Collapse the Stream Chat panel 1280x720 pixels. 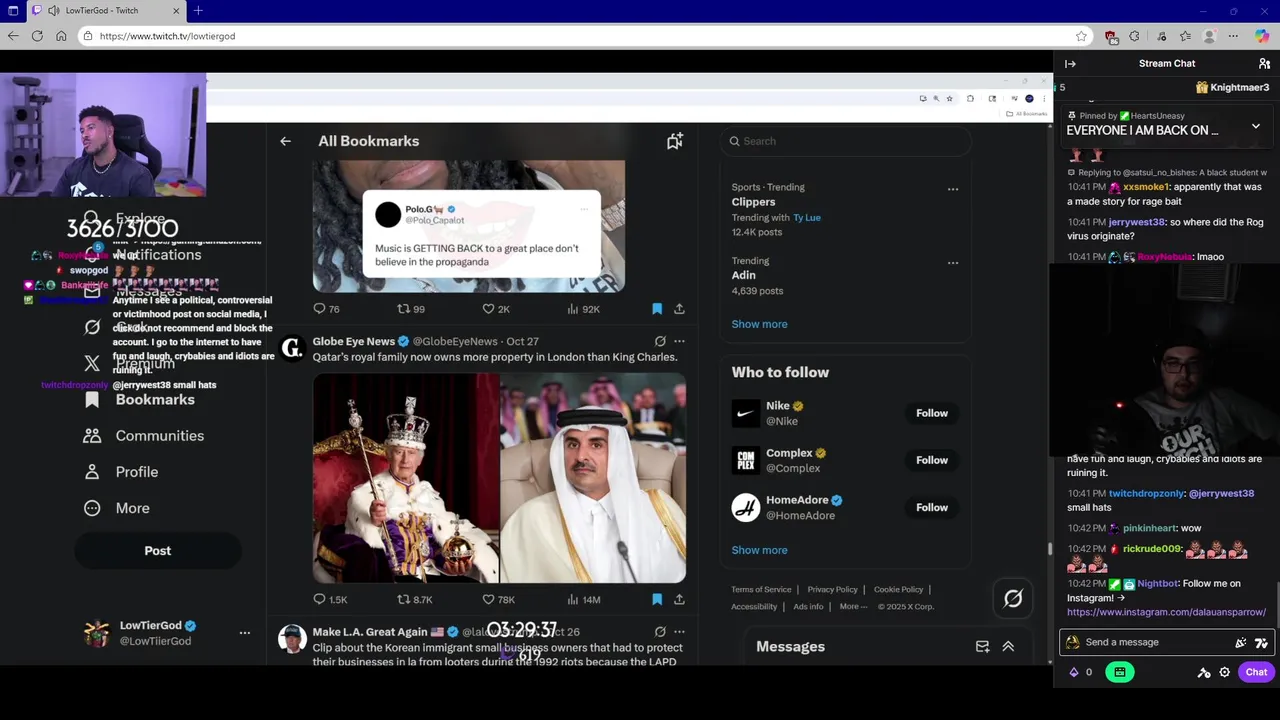coord(1070,64)
